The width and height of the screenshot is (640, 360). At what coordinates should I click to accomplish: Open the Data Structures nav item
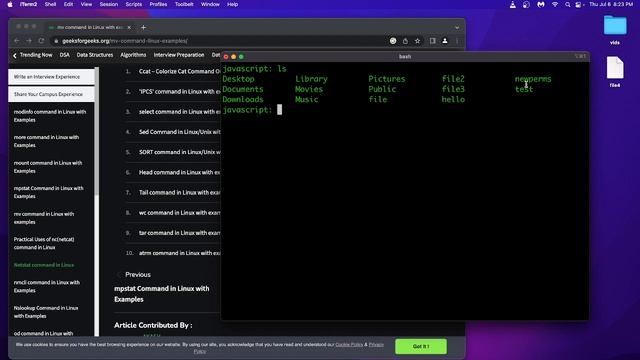[x=95, y=55]
